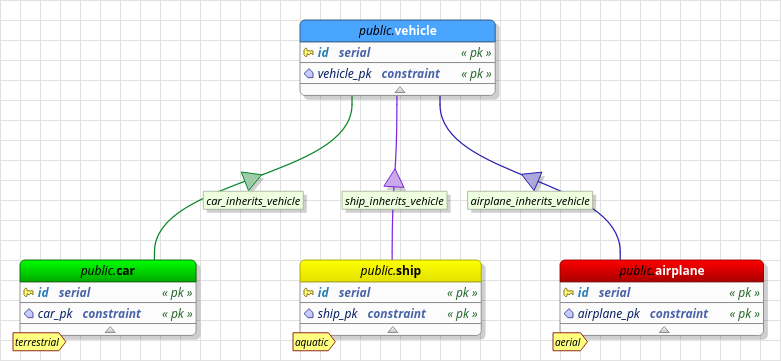This screenshot has height=361, width=781.
Task: Click the key icon in vehicle table
Action: 308,53
